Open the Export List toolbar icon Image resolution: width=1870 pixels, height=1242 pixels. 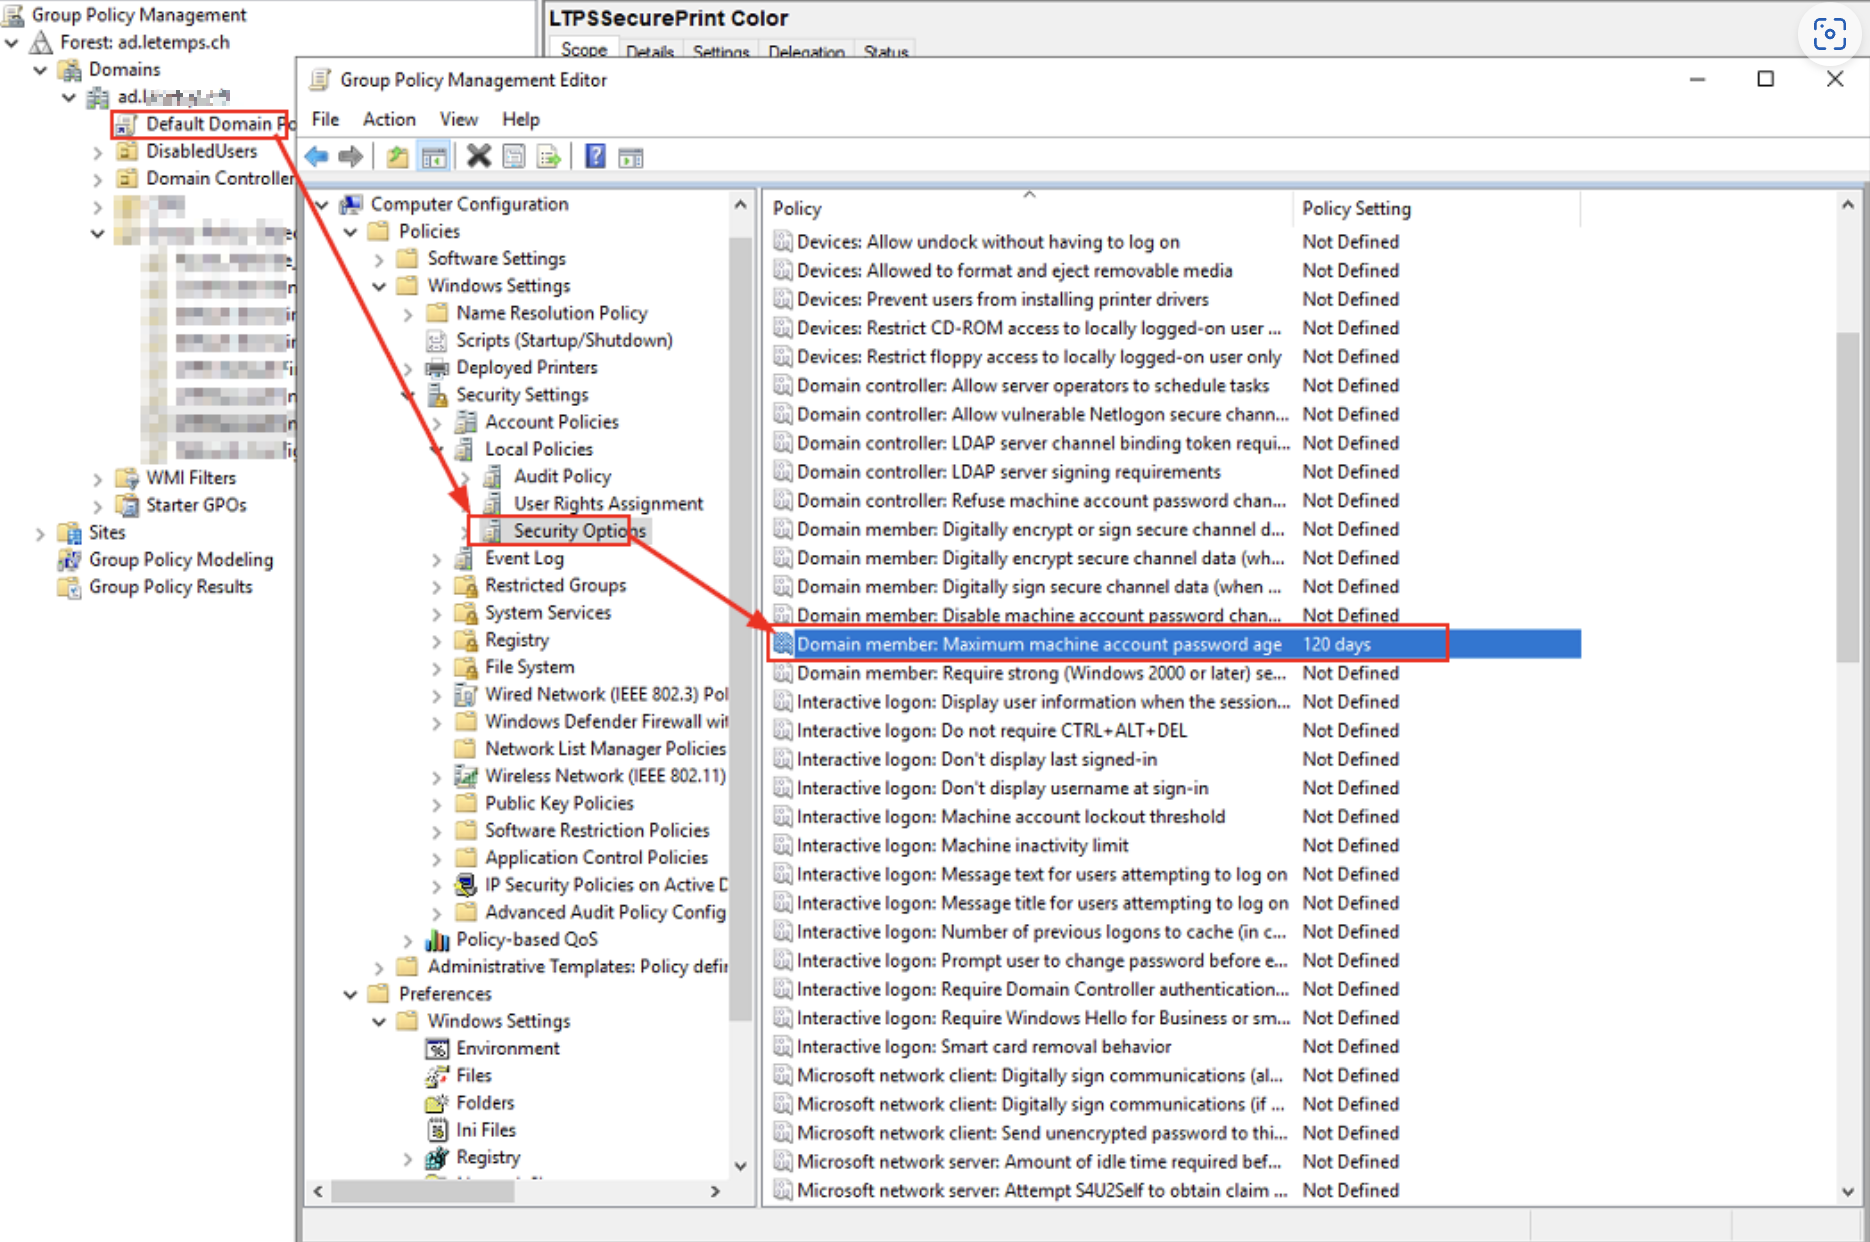click(x=548, y=155)
